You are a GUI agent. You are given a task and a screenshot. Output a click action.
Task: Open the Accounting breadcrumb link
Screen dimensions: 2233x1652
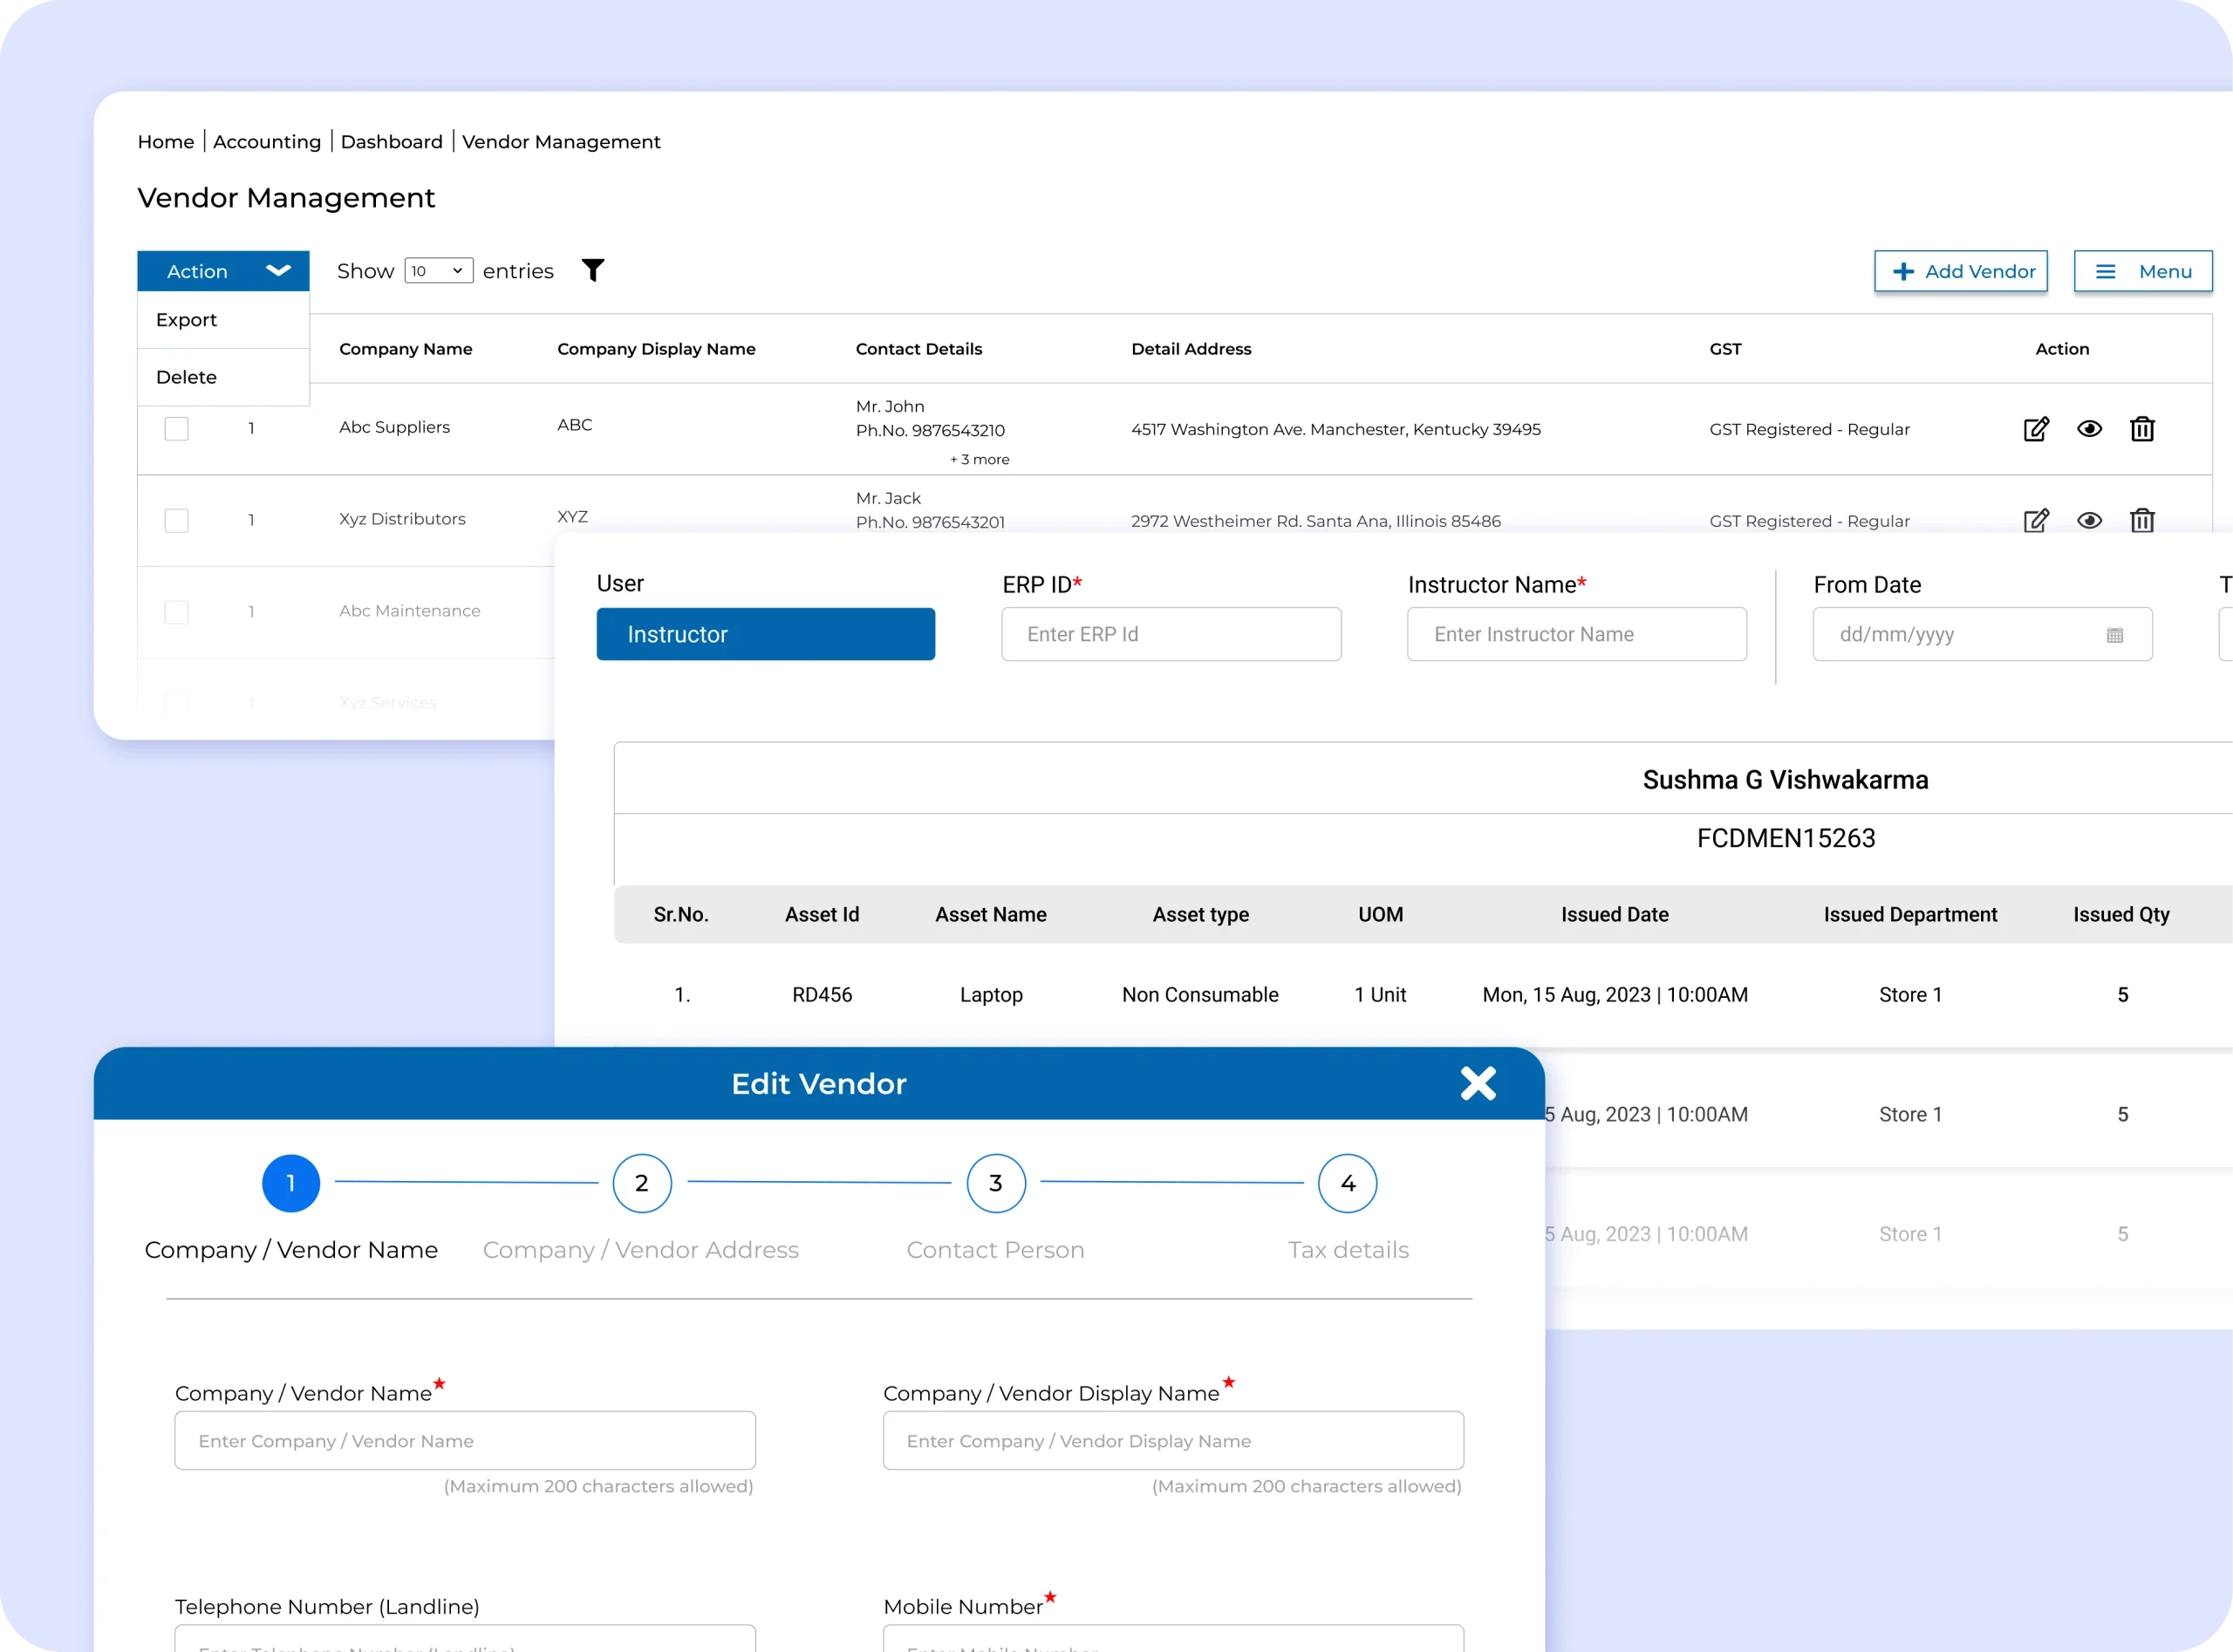pyautogui.click(x=267, y=142)
